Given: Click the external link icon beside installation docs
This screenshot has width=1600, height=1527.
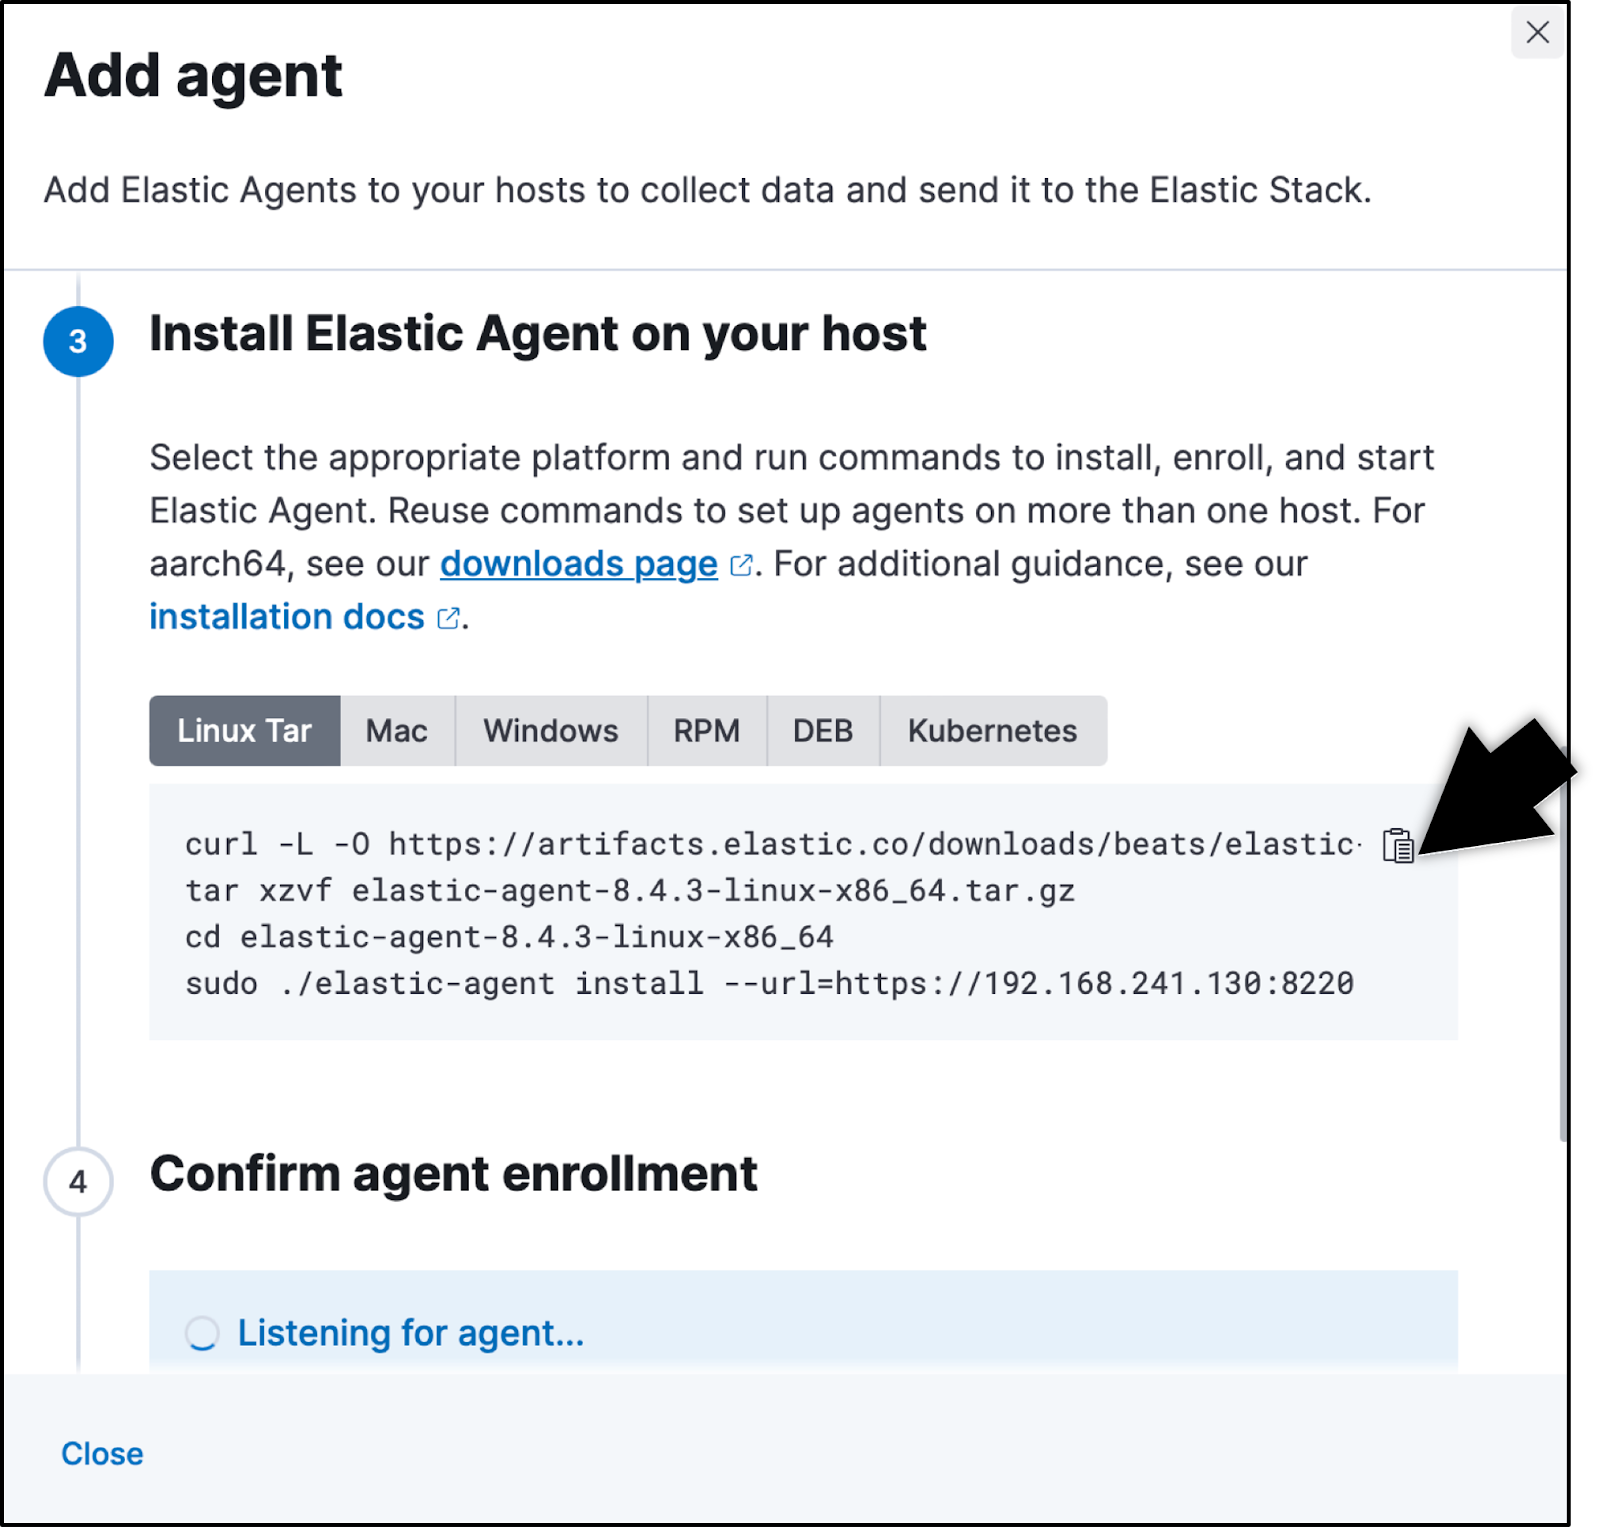Looking at the screenshot, I should (449, 619).
